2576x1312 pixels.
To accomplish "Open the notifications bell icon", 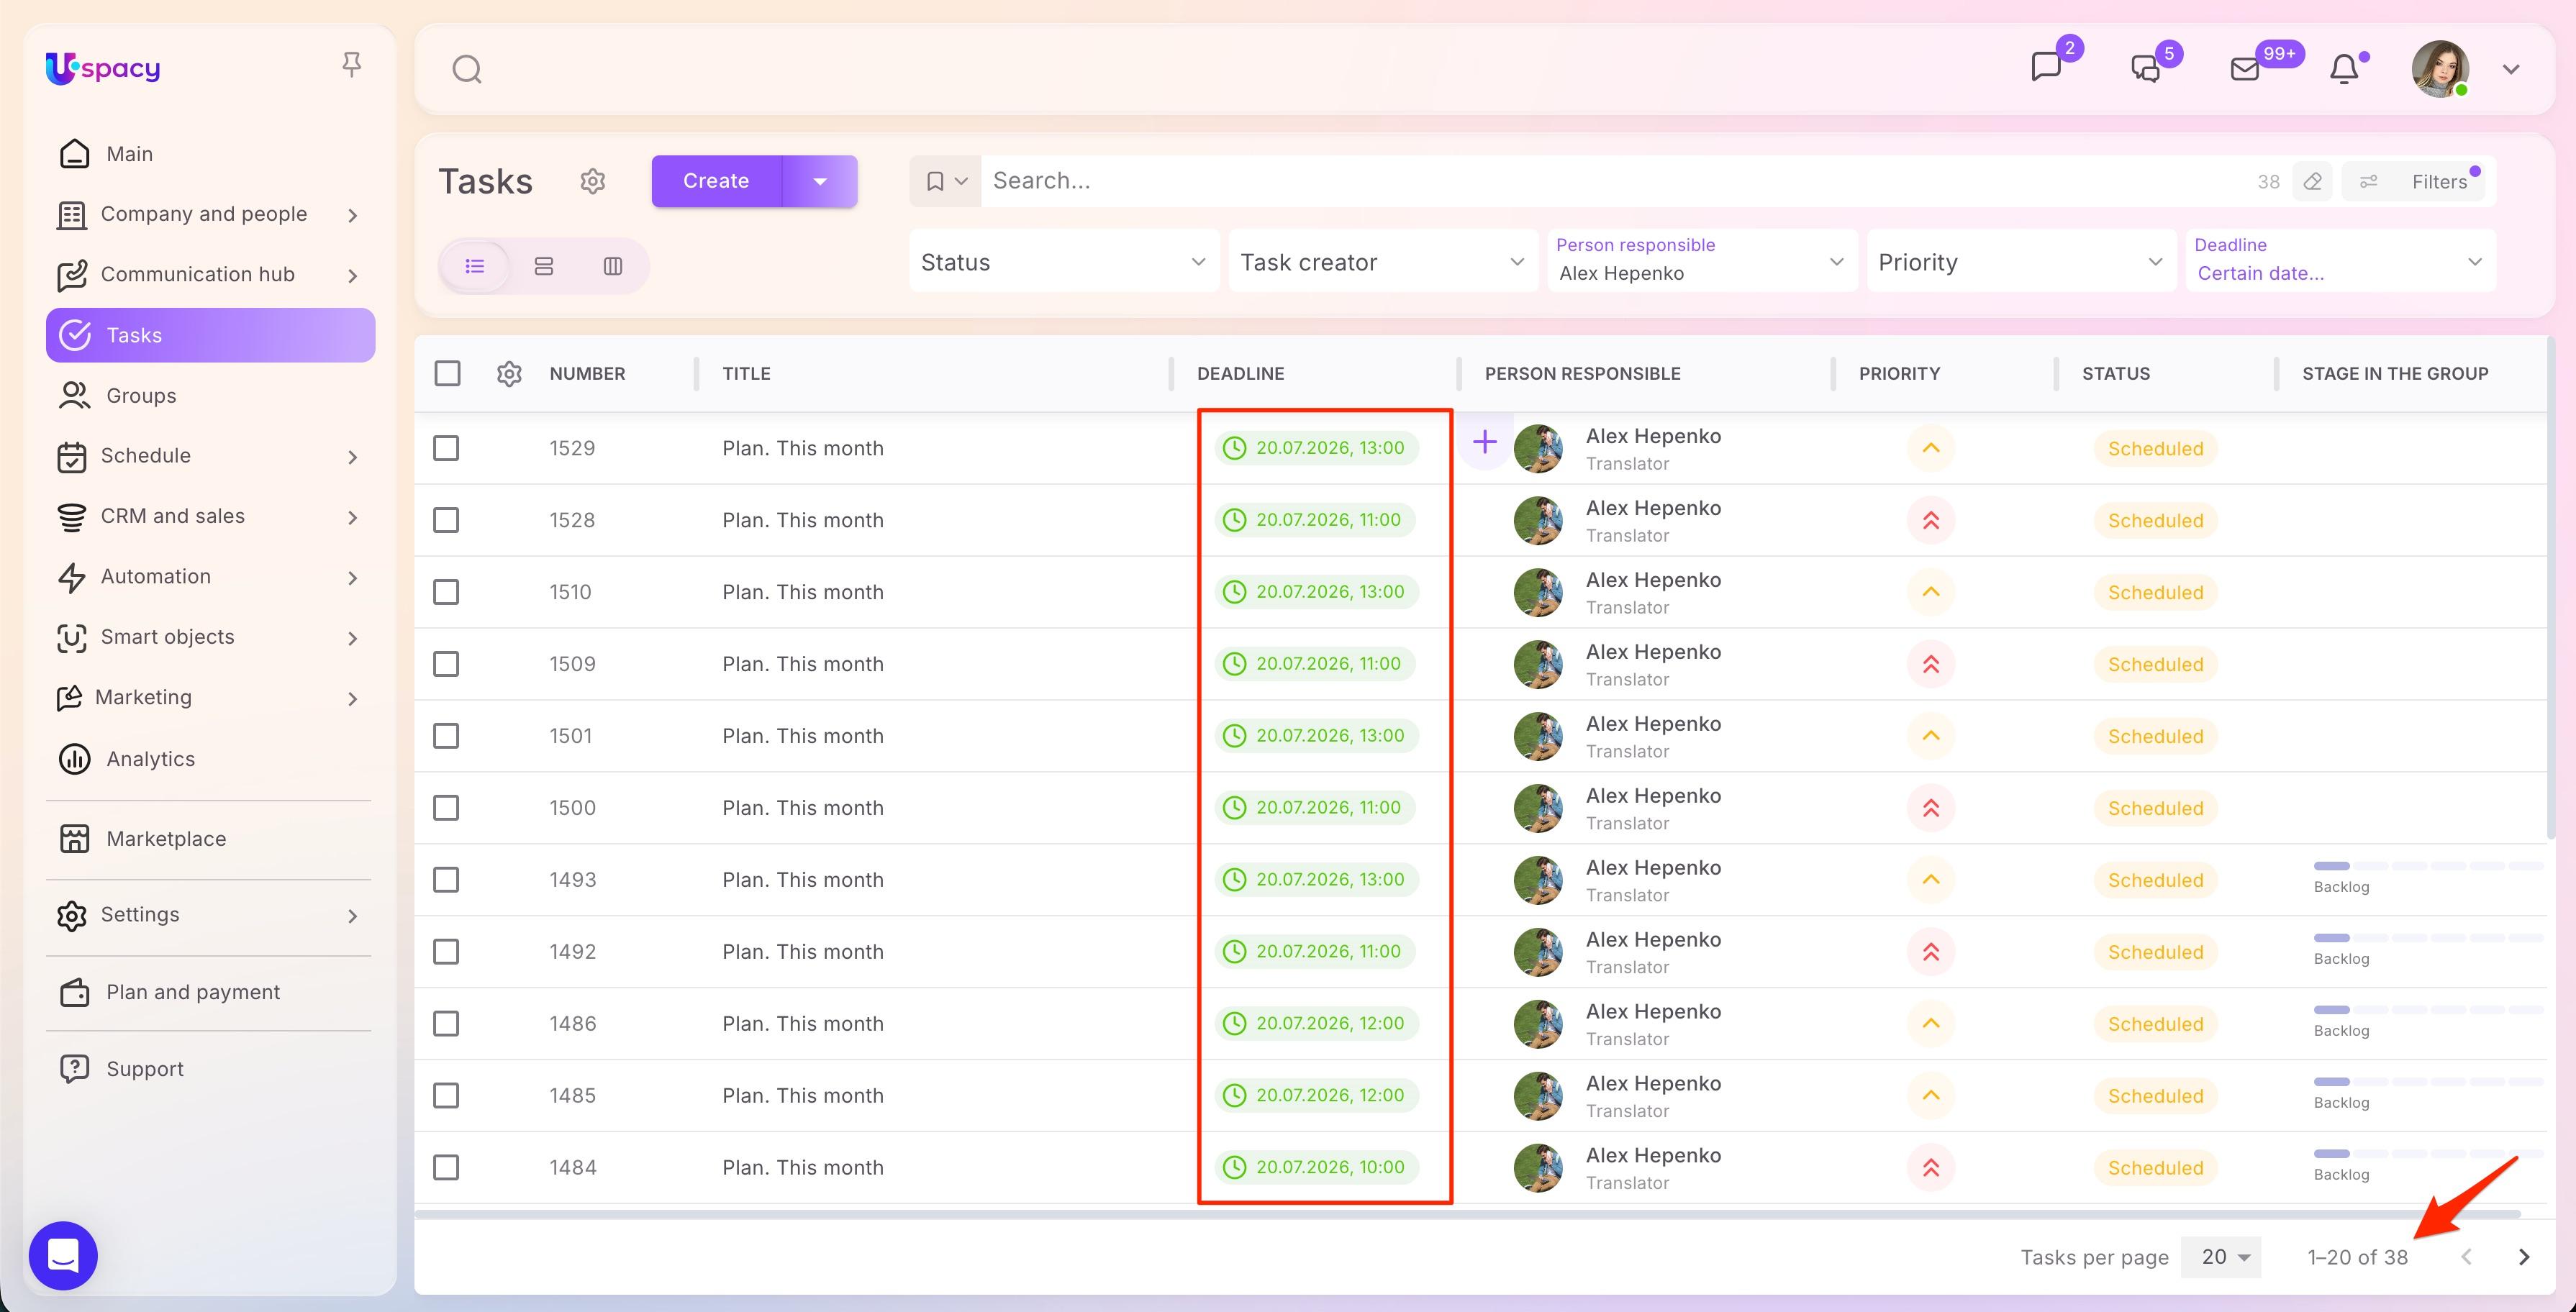I will click(2345, 69).
